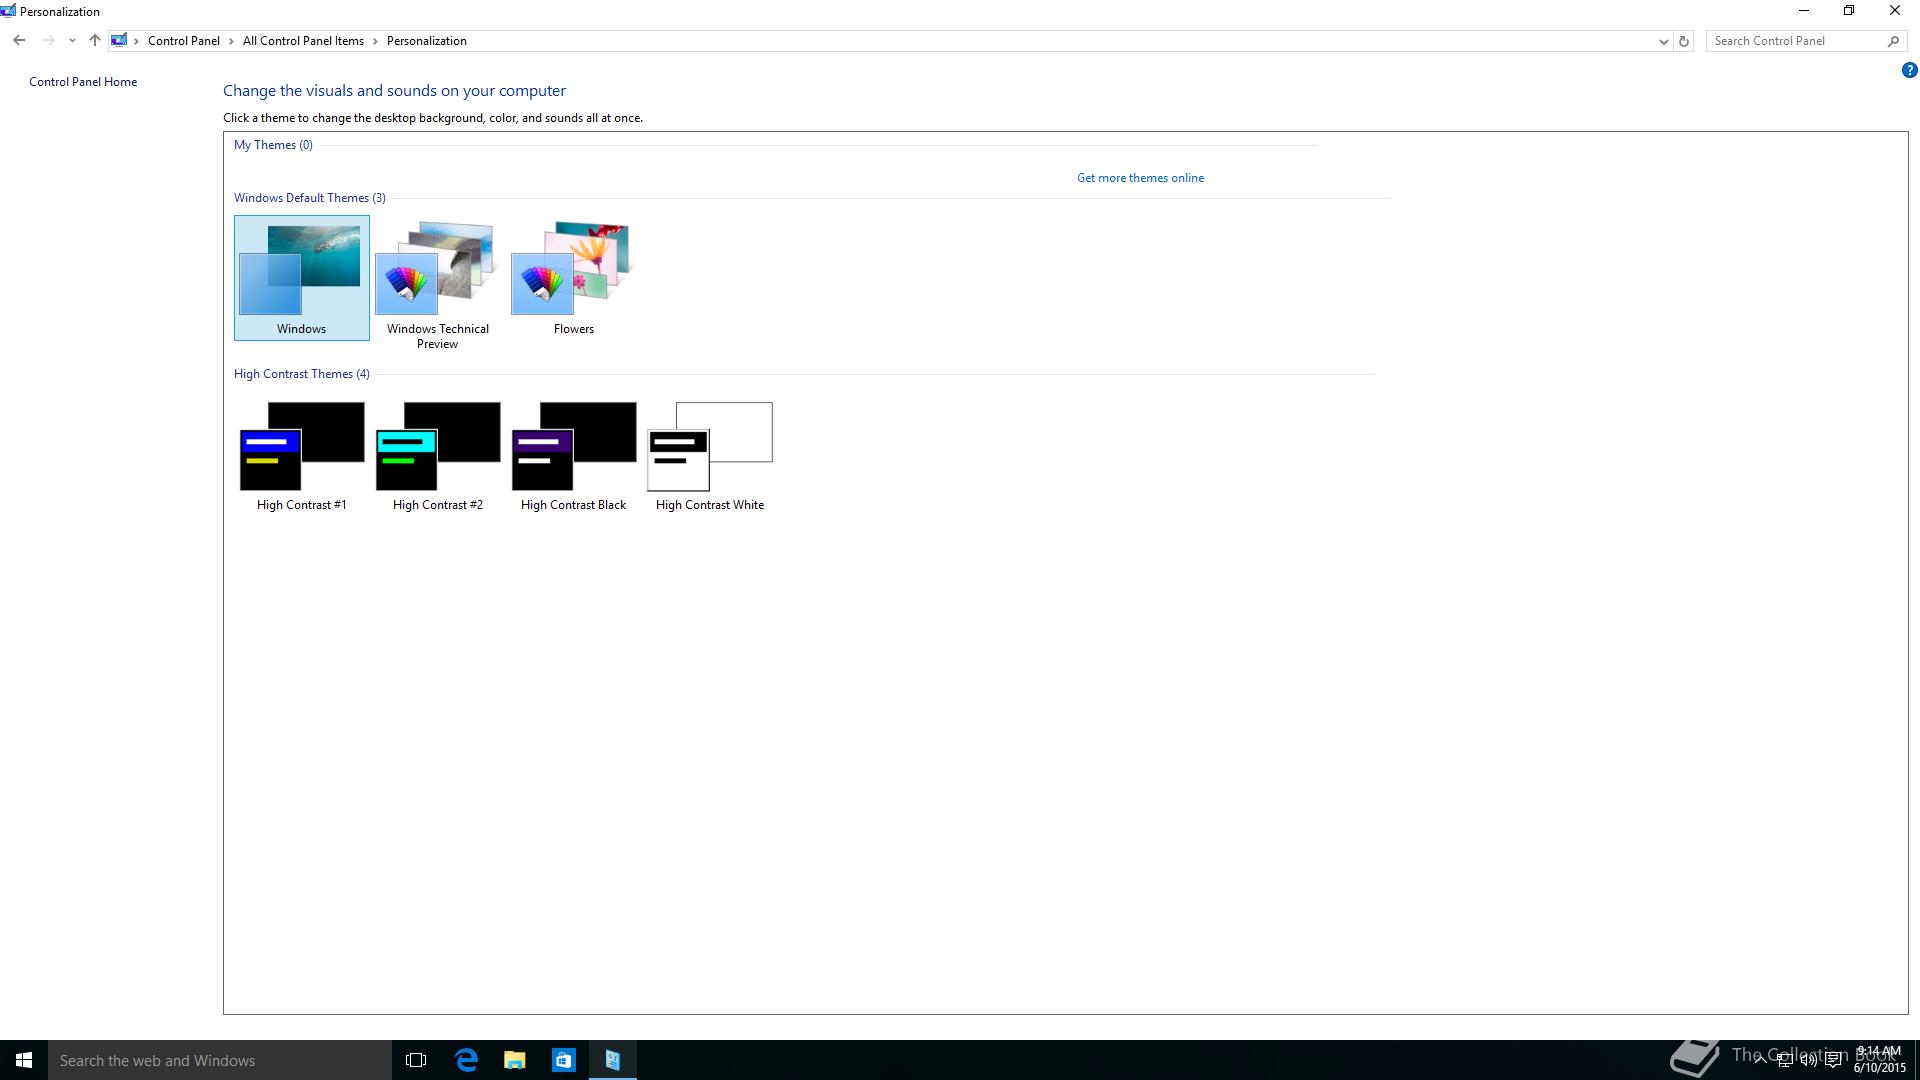Minimize the Personalization window
The width and height of the screenshot is (1920, 1080).
click(x=1804, y=11)
